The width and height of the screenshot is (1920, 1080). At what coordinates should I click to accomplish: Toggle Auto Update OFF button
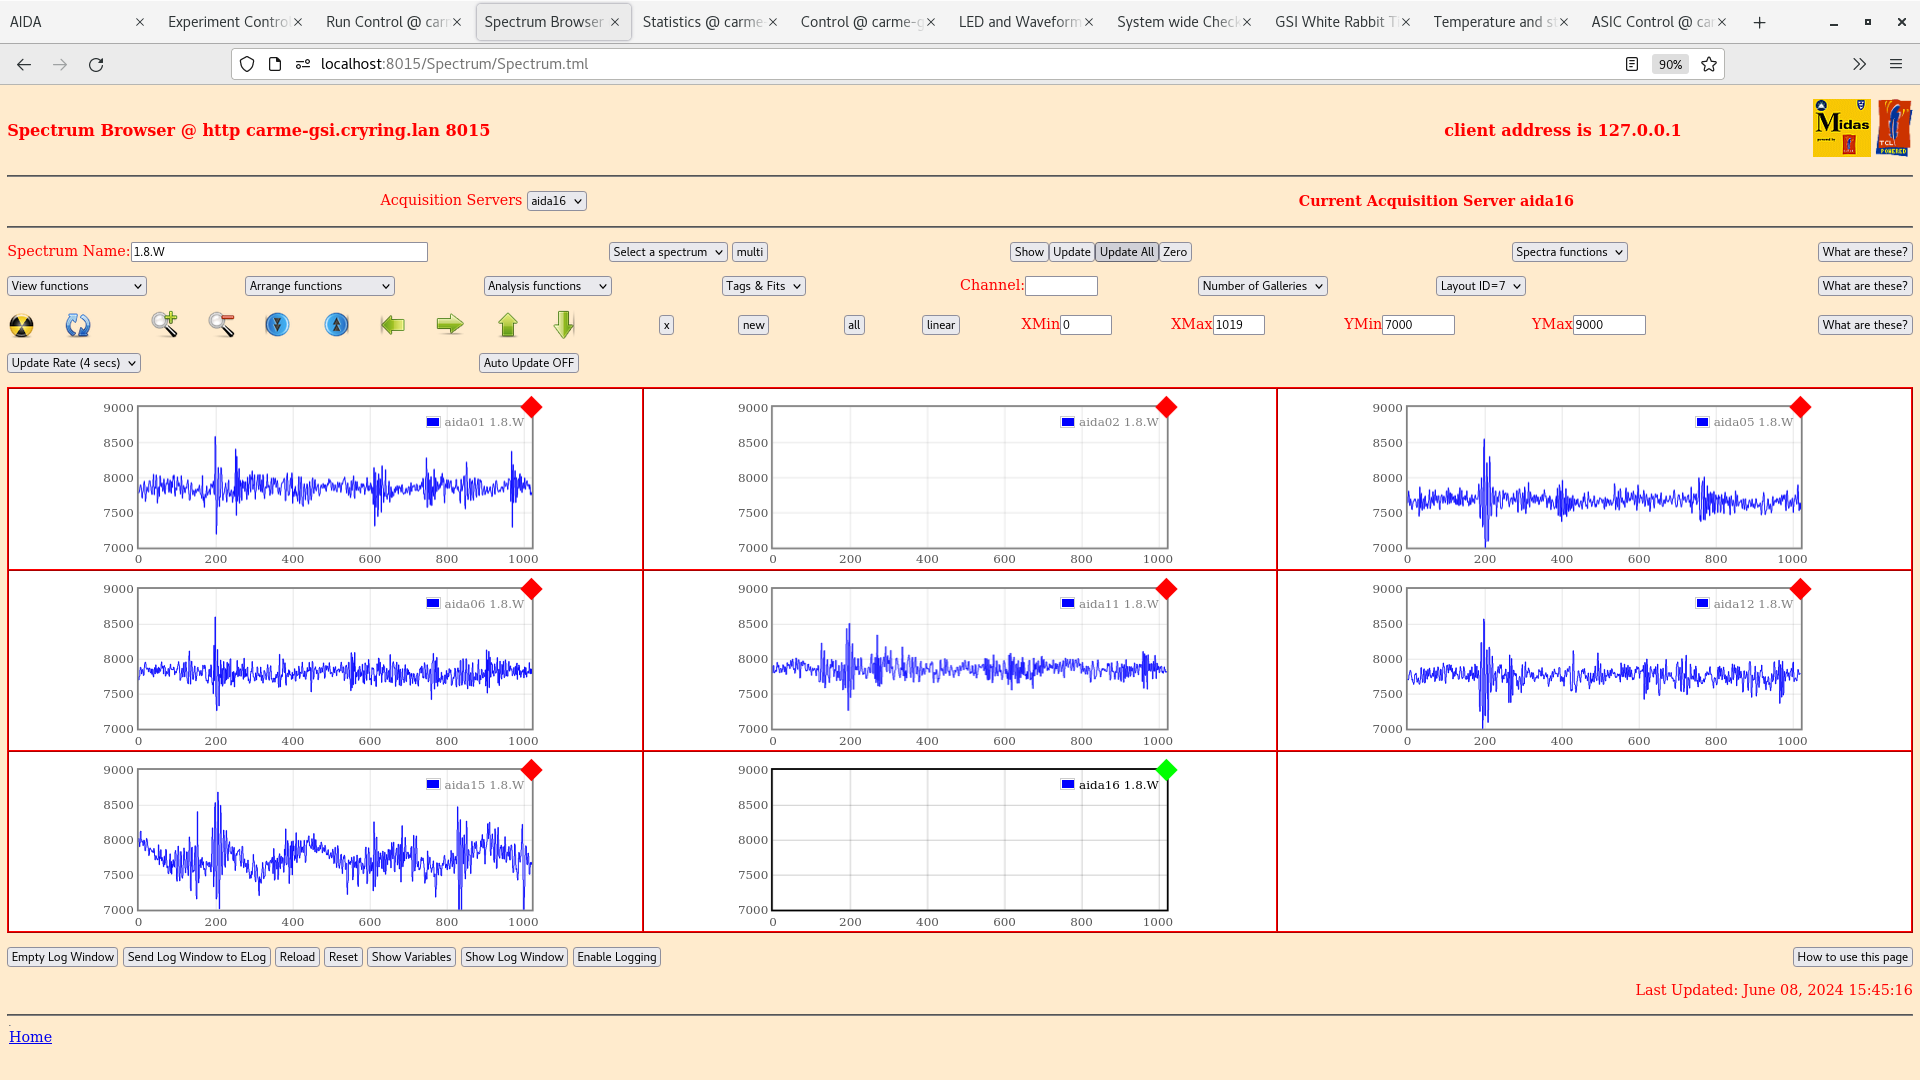click(x=527, y=363)
